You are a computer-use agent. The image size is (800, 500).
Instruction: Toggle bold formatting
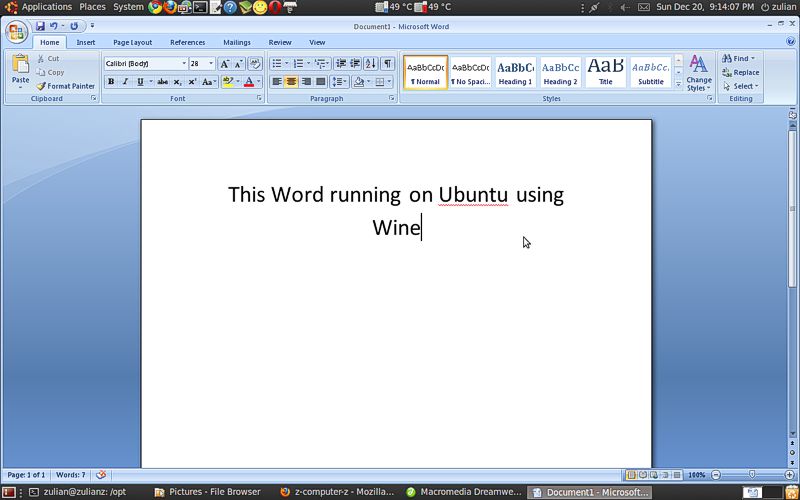point(111,82)
